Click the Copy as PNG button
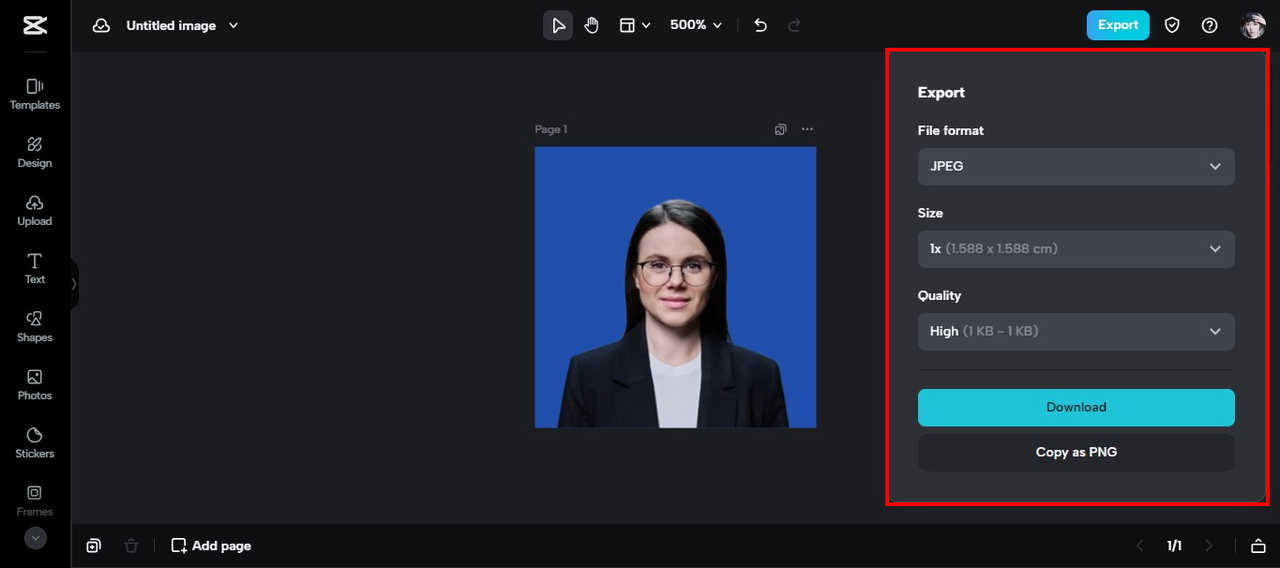Image resolution: width=1280 pixels, height=568 pixels. click(1076, 452)
